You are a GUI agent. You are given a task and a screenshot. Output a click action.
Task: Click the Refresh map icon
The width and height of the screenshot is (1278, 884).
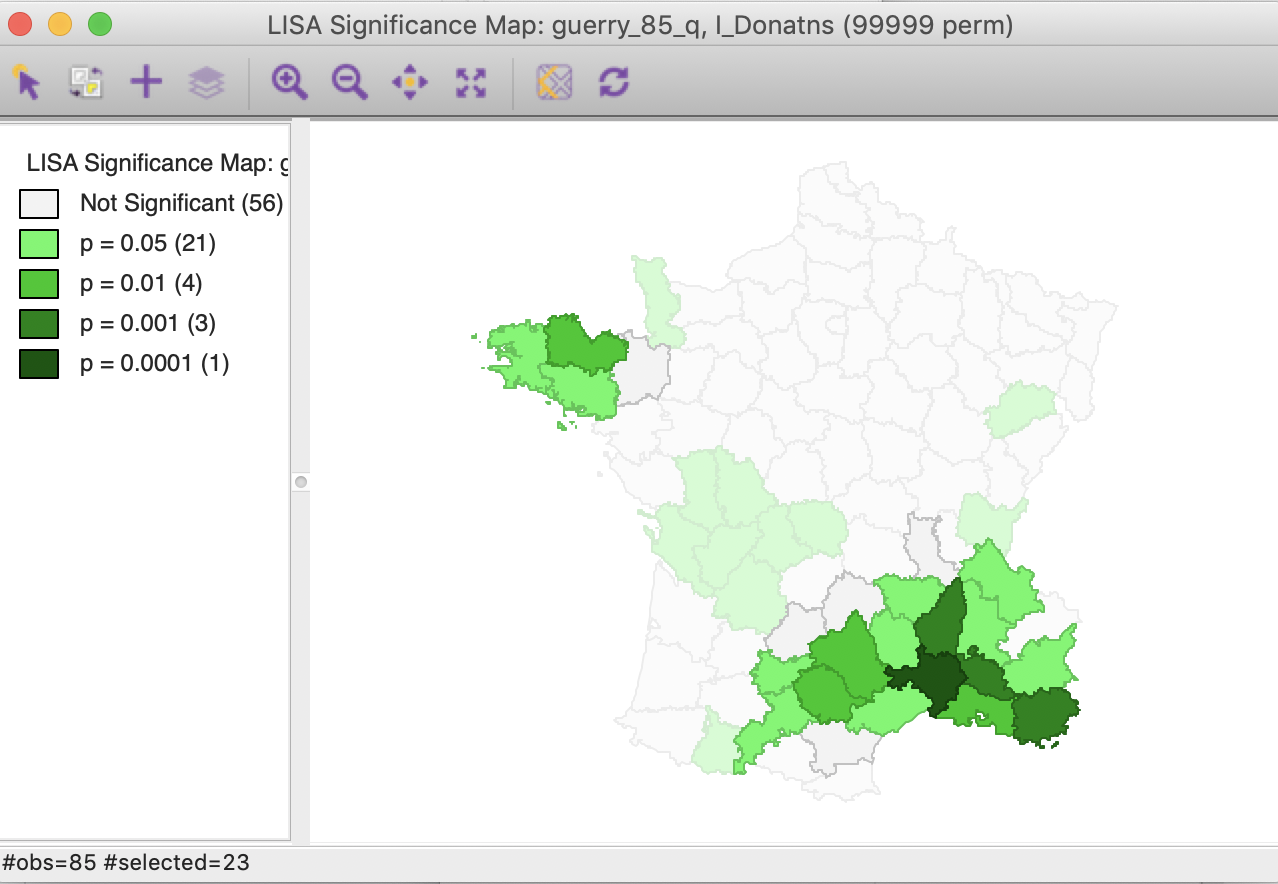point(613,82)
